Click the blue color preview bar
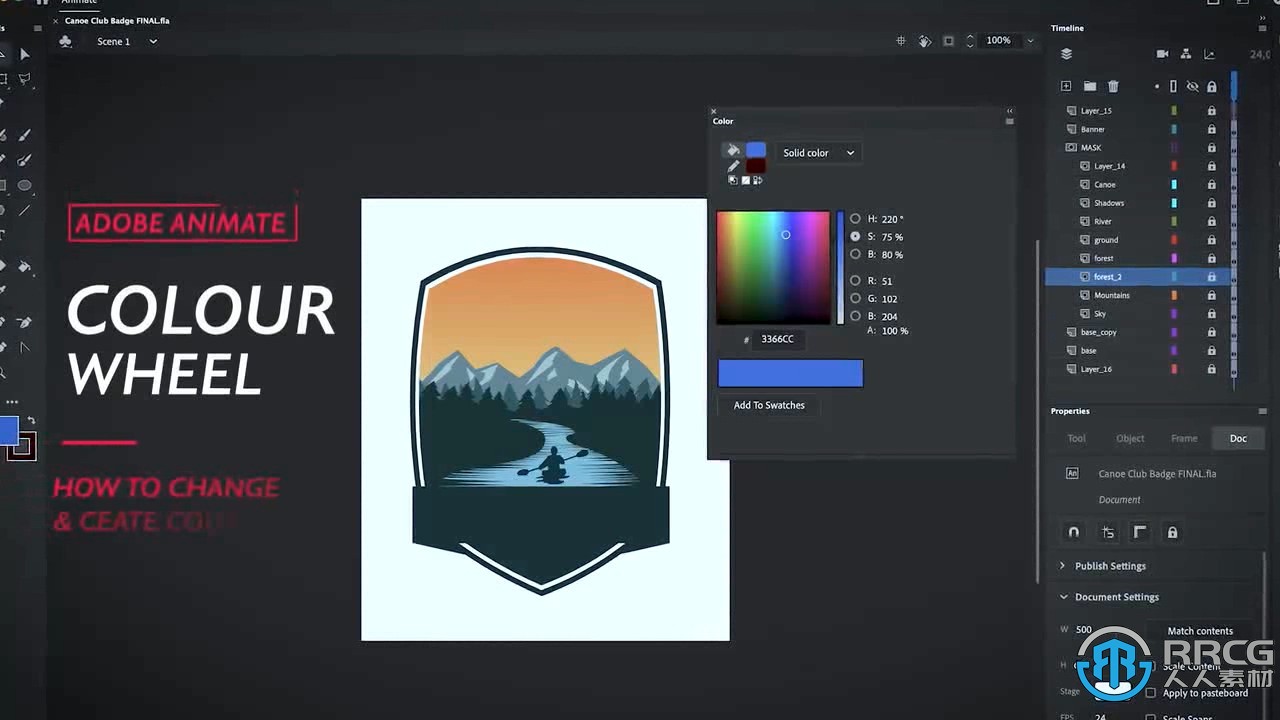Image resolution: width=1280 pixels, height=720 pixels. point(790,374)
